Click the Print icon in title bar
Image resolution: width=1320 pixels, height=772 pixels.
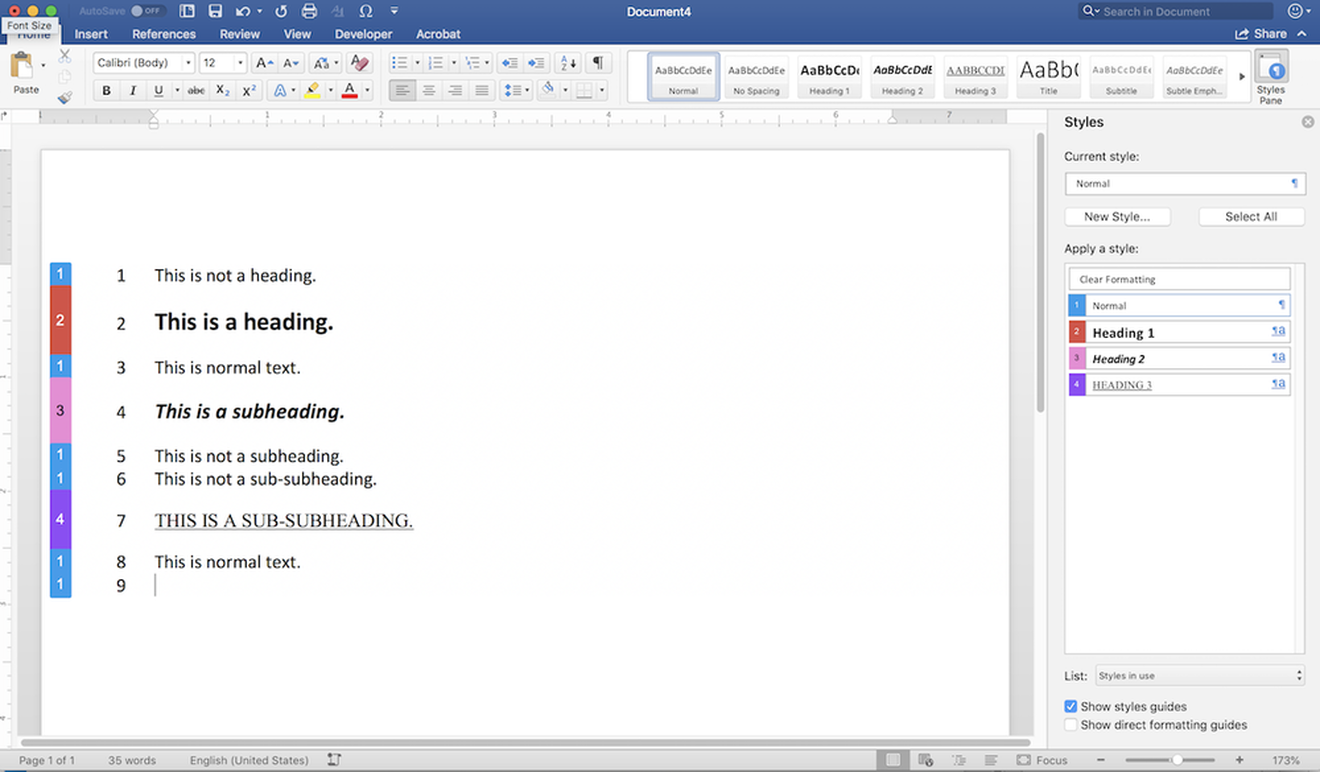coord(309,11)
